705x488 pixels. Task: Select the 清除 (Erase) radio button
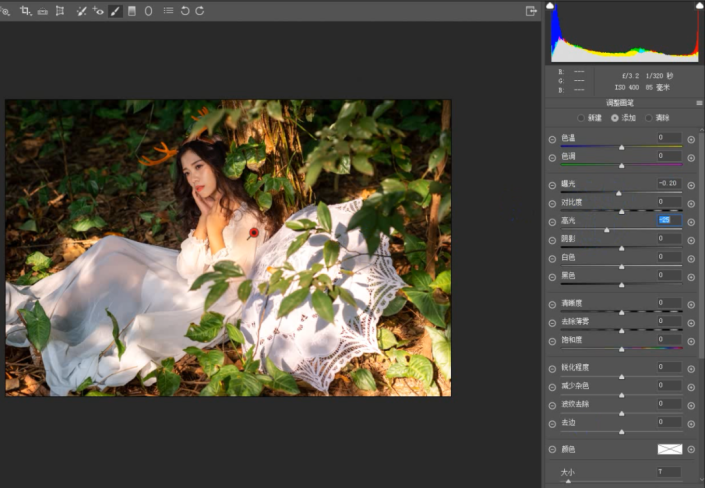(647, 118)
